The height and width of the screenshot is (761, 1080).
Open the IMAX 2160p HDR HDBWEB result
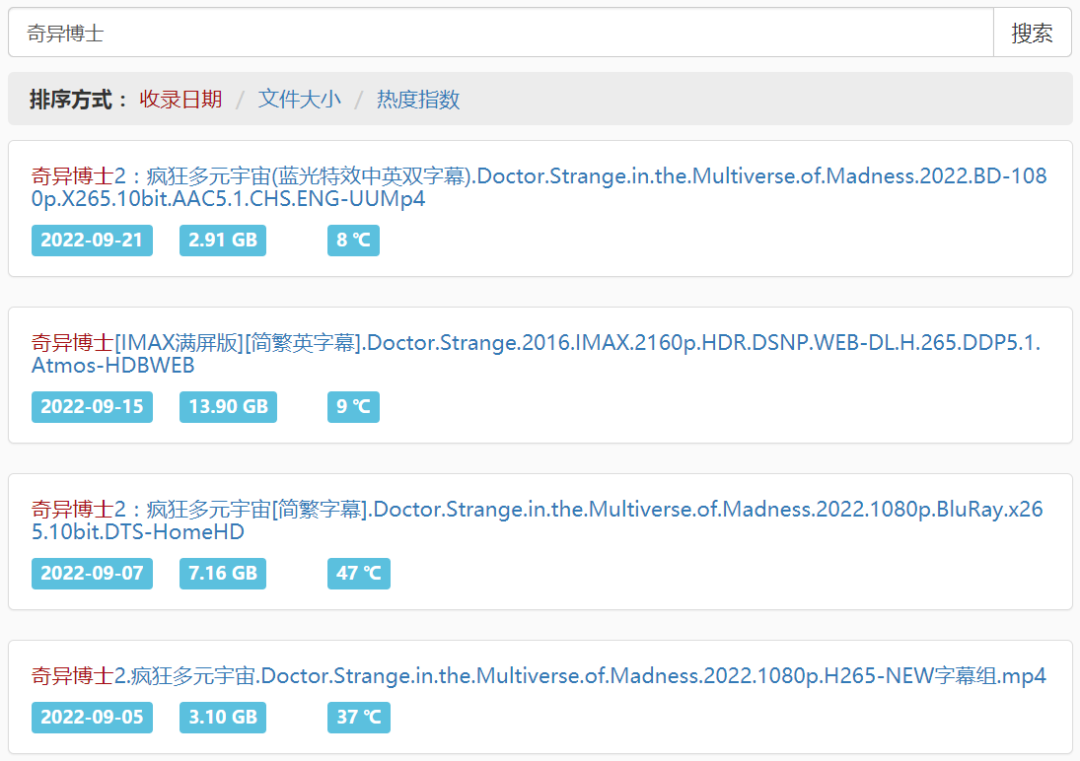[x=536, y=354]
